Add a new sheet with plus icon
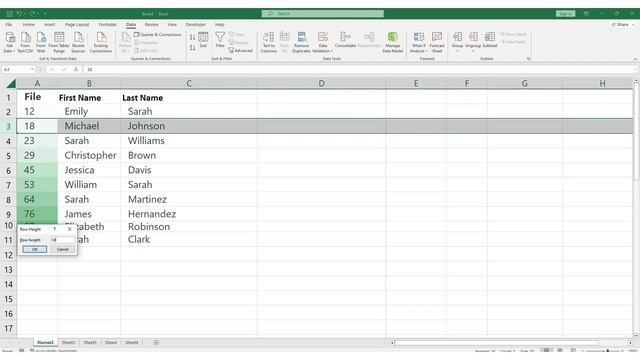 tap(156, 343)
